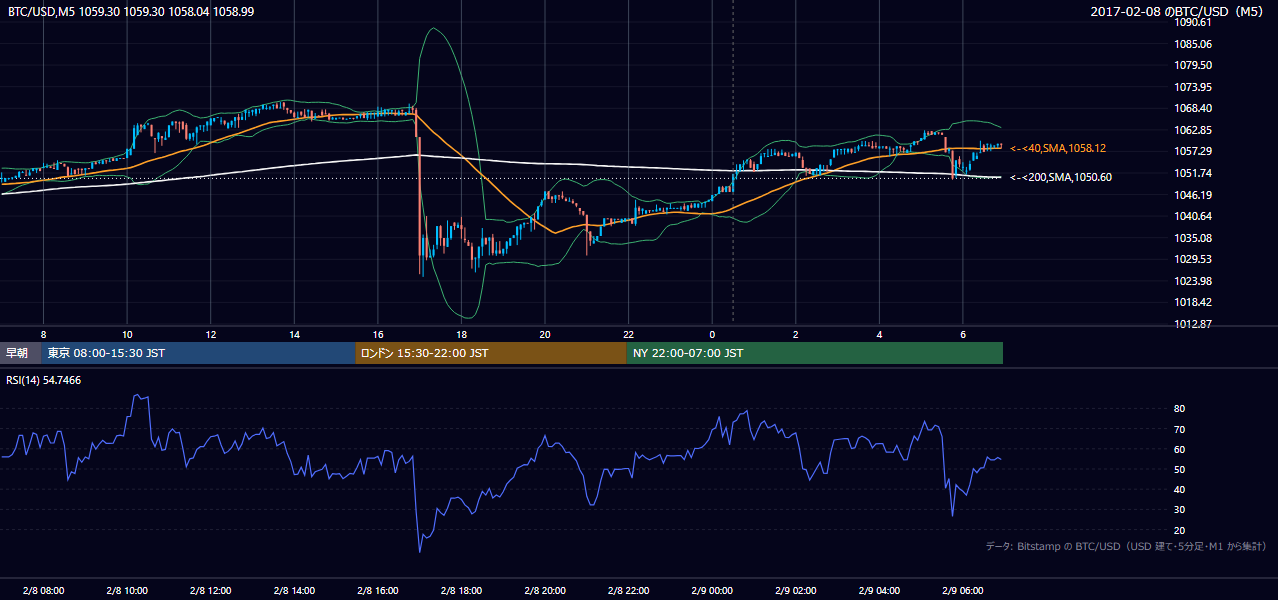This screenshot has height=600, width=1278.
Task: Click the BTC/USD,M5 OHLC header text
Action: tap(131, 11)
